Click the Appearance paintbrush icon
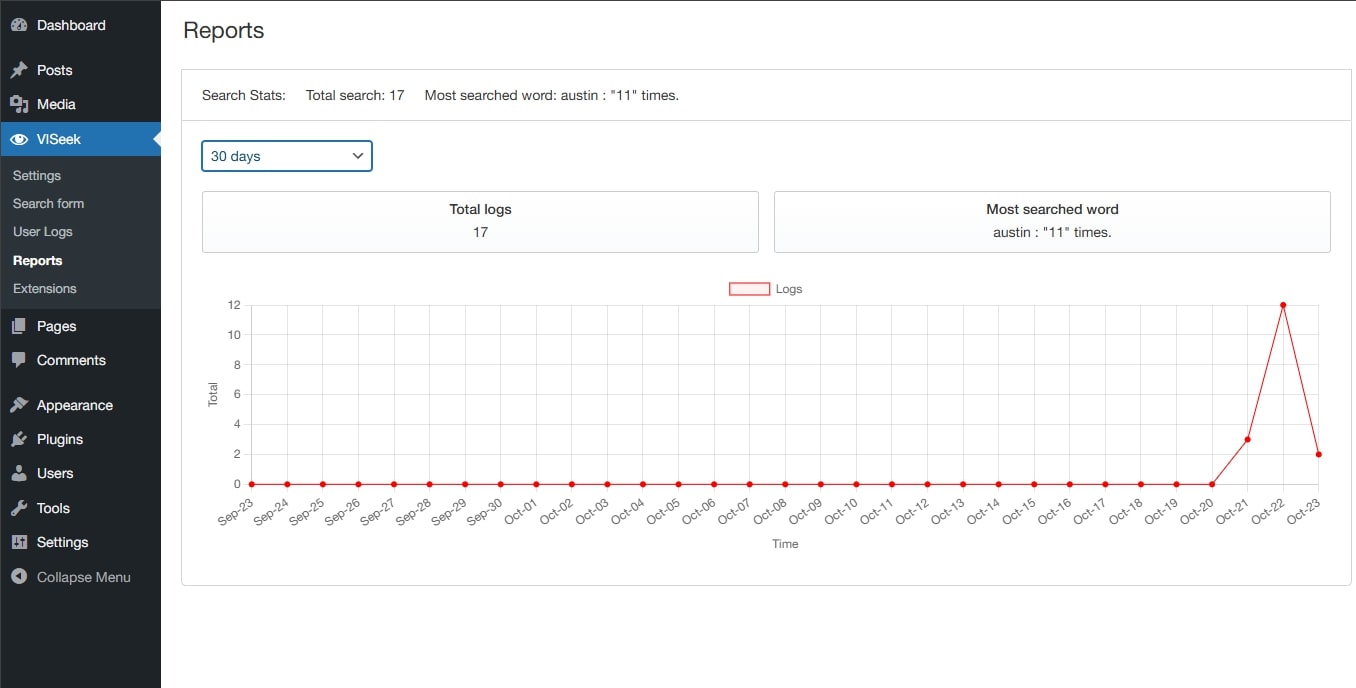Image resolution: width=1356 pixels, height=688 pixels. point(19,405)
